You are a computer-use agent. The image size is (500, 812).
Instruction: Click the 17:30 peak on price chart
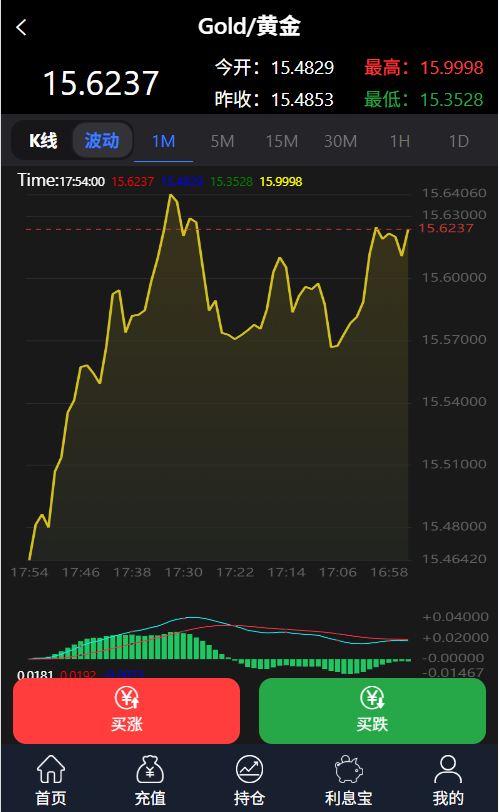click(171, 195)
